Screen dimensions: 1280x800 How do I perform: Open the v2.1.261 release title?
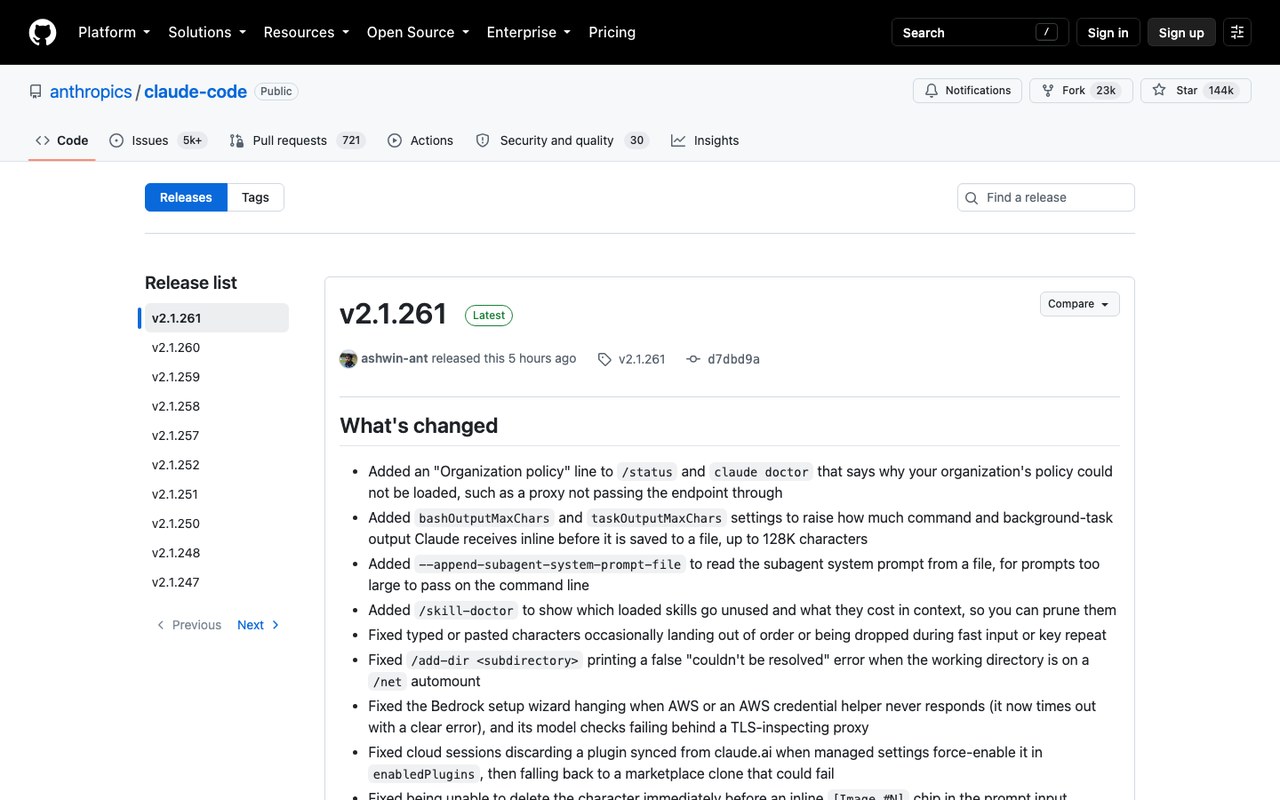click(x=393, y=314)
